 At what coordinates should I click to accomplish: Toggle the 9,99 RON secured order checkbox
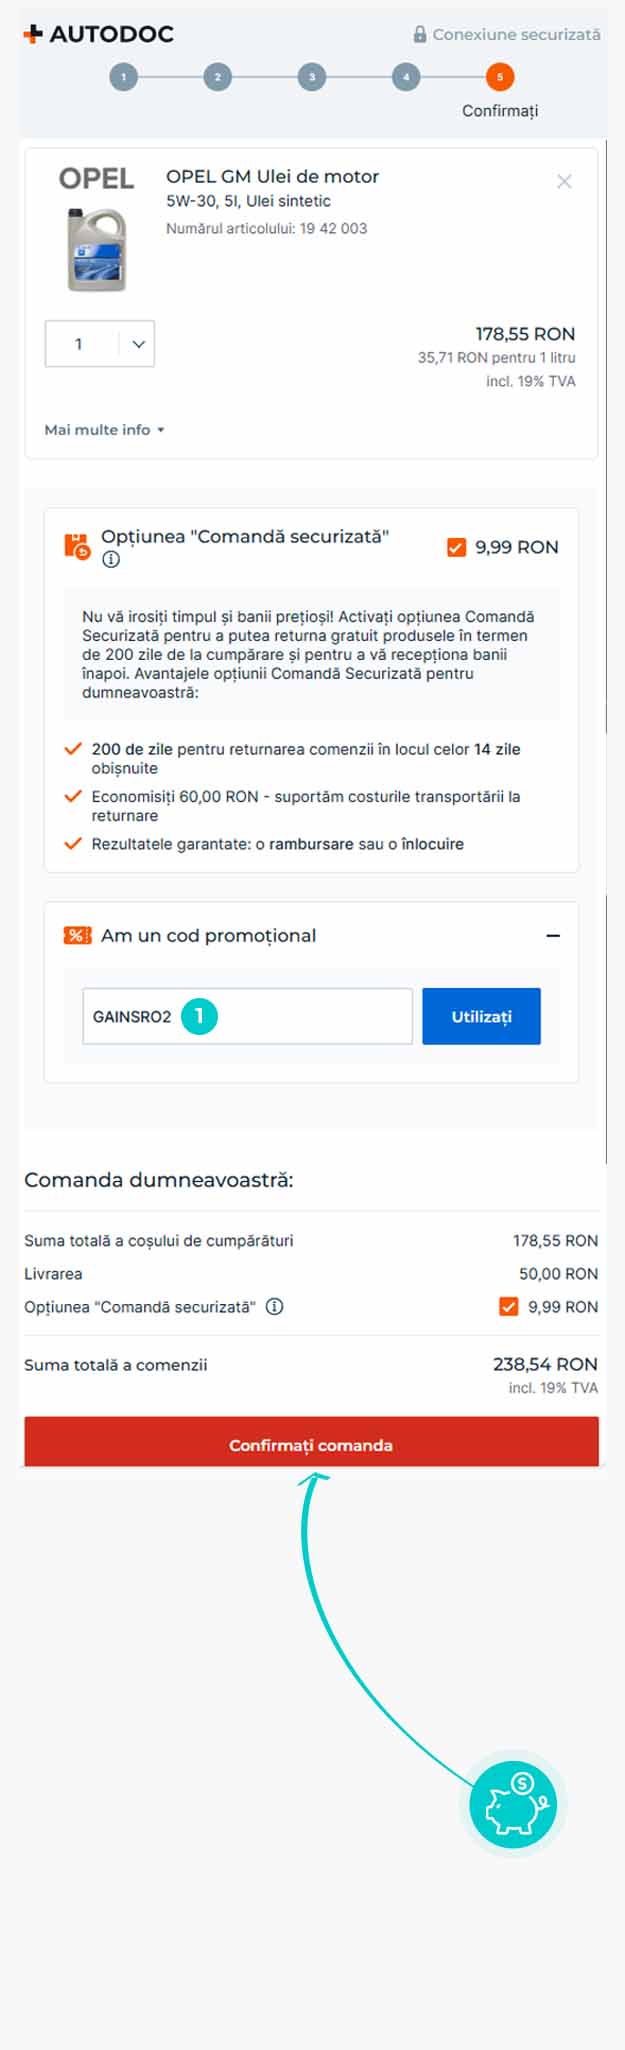point(456,547)
